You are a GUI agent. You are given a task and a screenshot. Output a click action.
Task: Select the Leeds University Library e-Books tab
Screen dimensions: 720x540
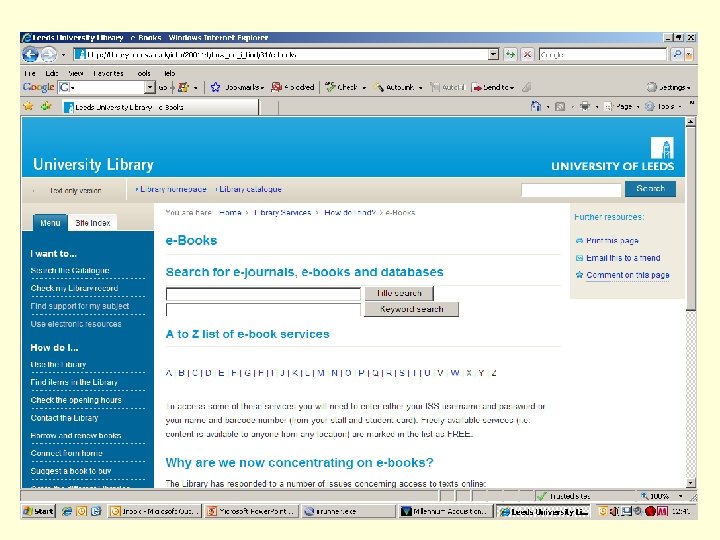(x=160, y=107)
